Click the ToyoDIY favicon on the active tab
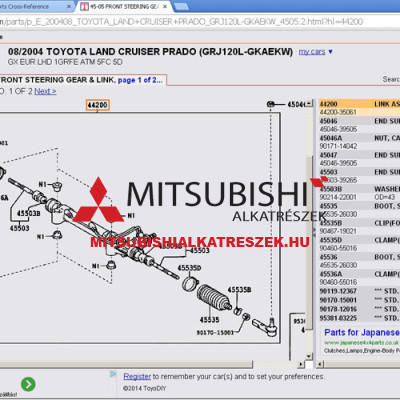Screen dimensions: 400x400 tap(84, 6)
